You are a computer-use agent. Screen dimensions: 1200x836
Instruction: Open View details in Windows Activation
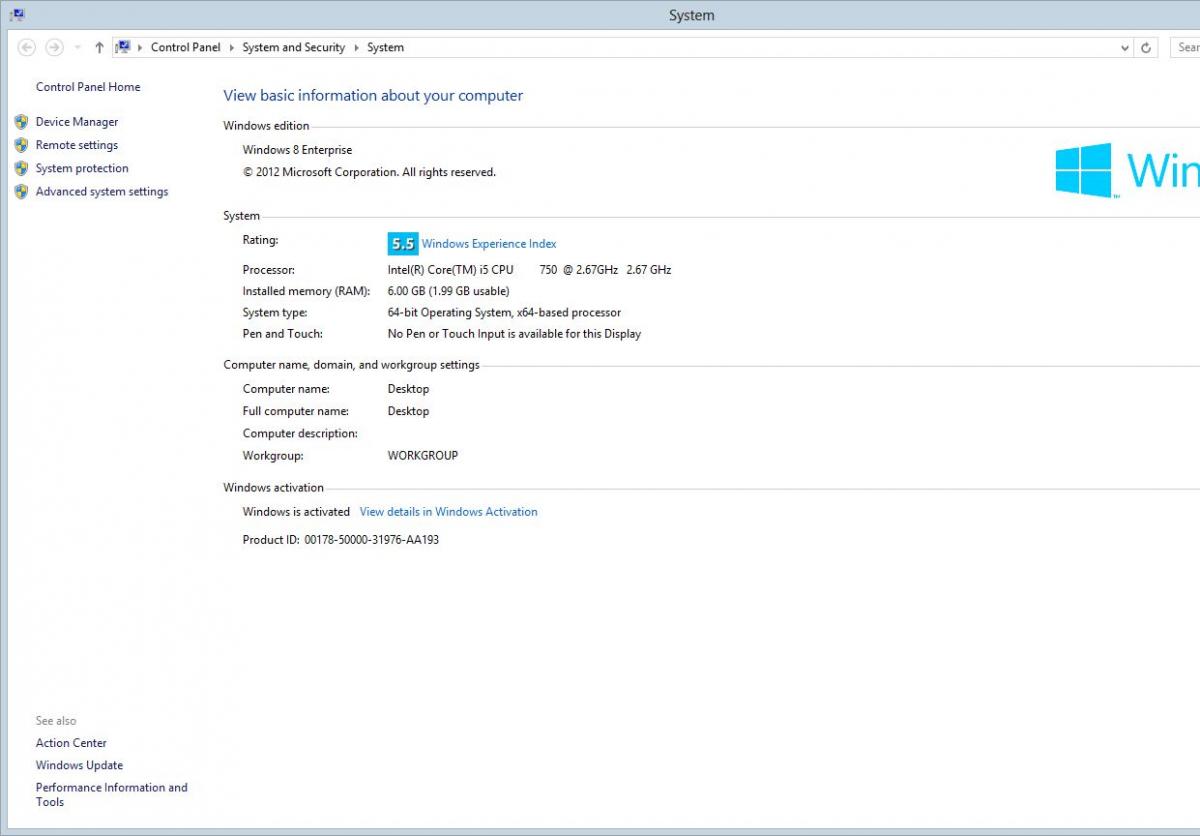pos(448,511)
